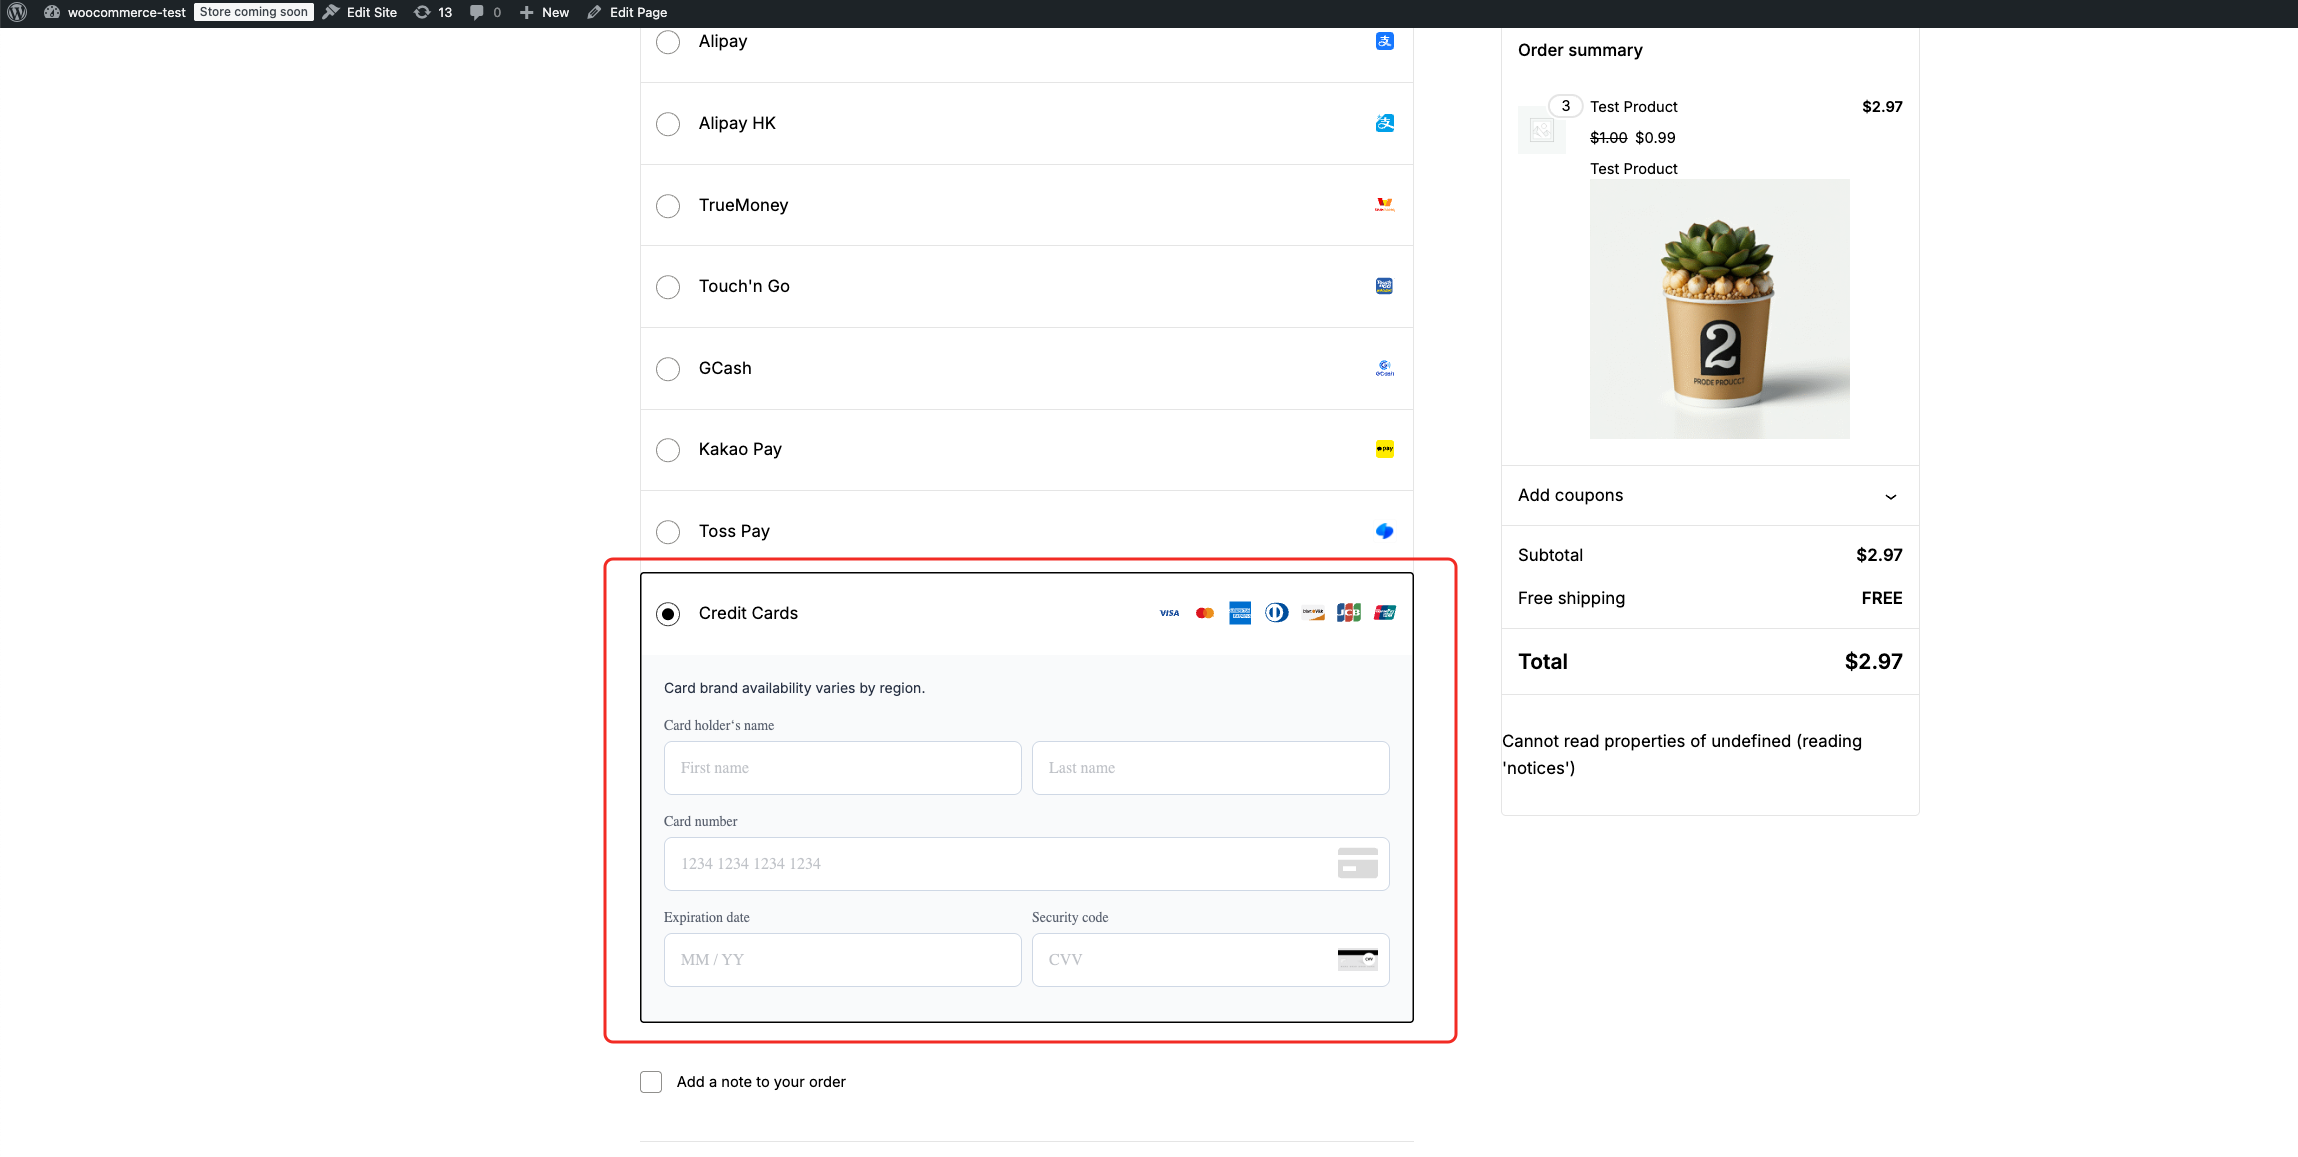The height and width of the screenshot is (1157, 2298).
Task: Click the site dashboard gauge icon
Action: click(52, 12)
